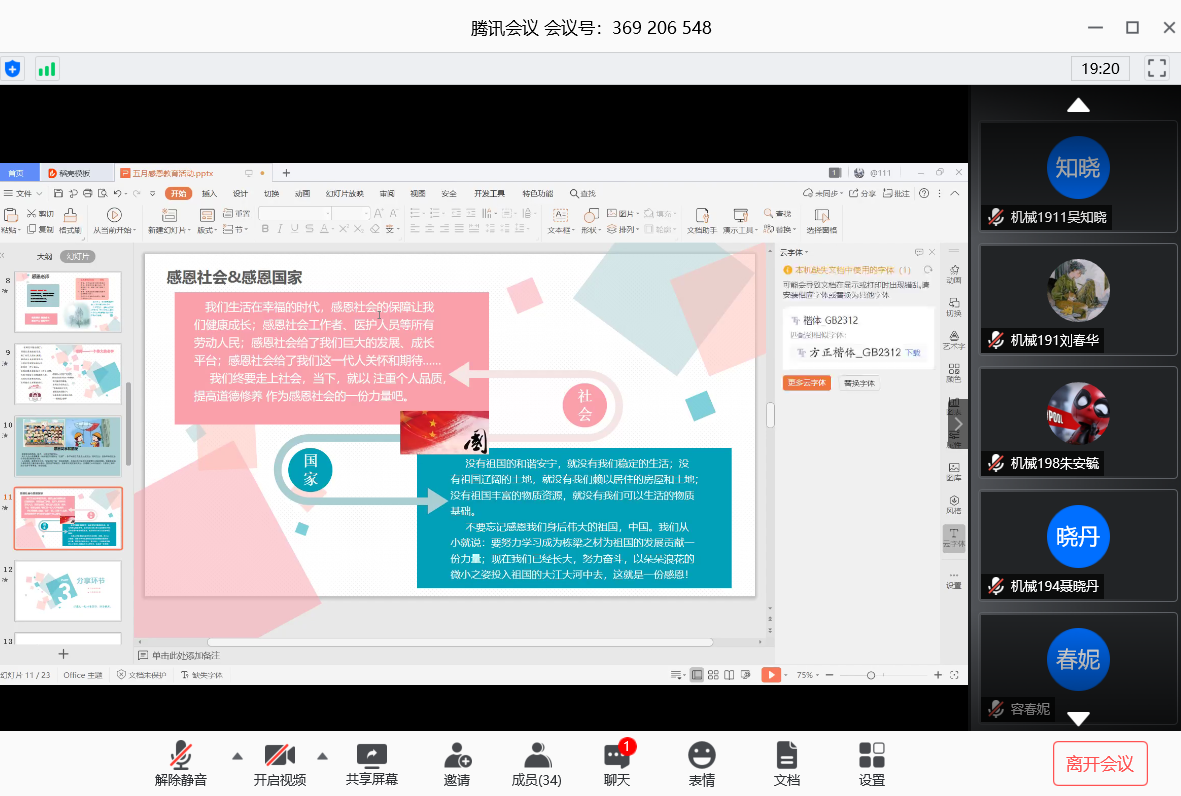Turn on camera with 开启视频

(280, 765)
